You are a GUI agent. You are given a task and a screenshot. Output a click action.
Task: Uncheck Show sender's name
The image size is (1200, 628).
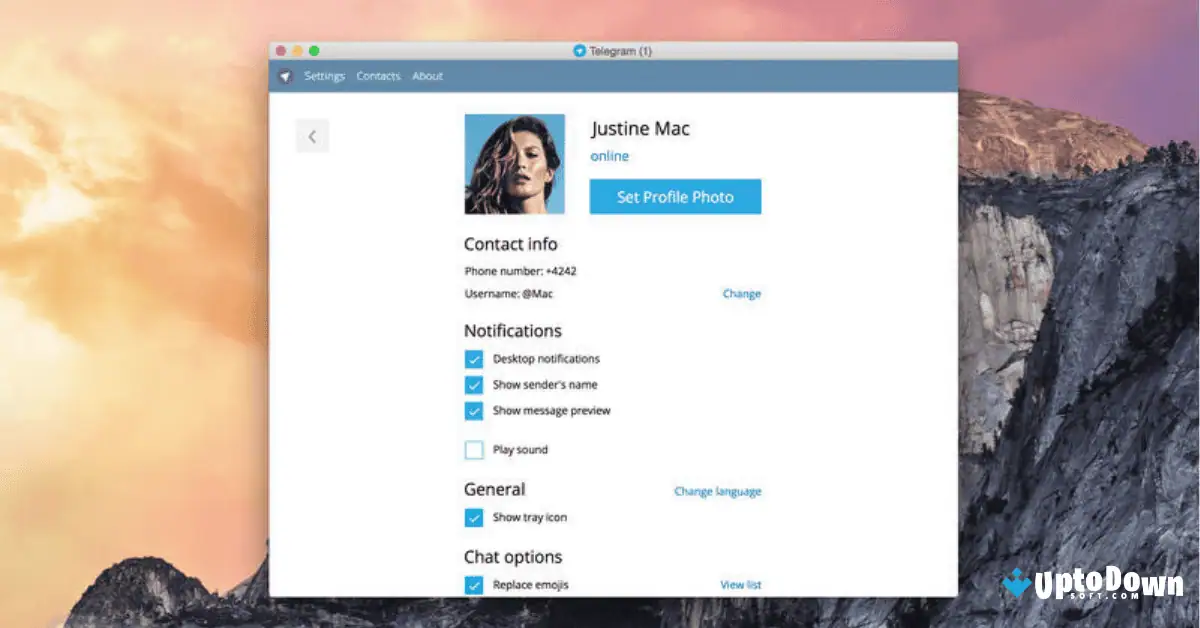coord(473,384)
